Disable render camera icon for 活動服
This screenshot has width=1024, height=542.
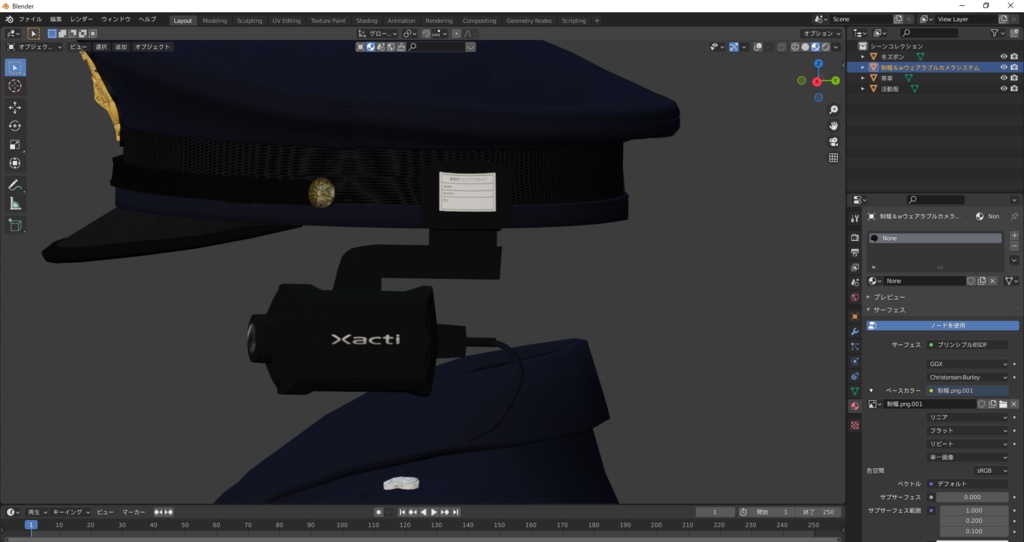pos(1014,88)
